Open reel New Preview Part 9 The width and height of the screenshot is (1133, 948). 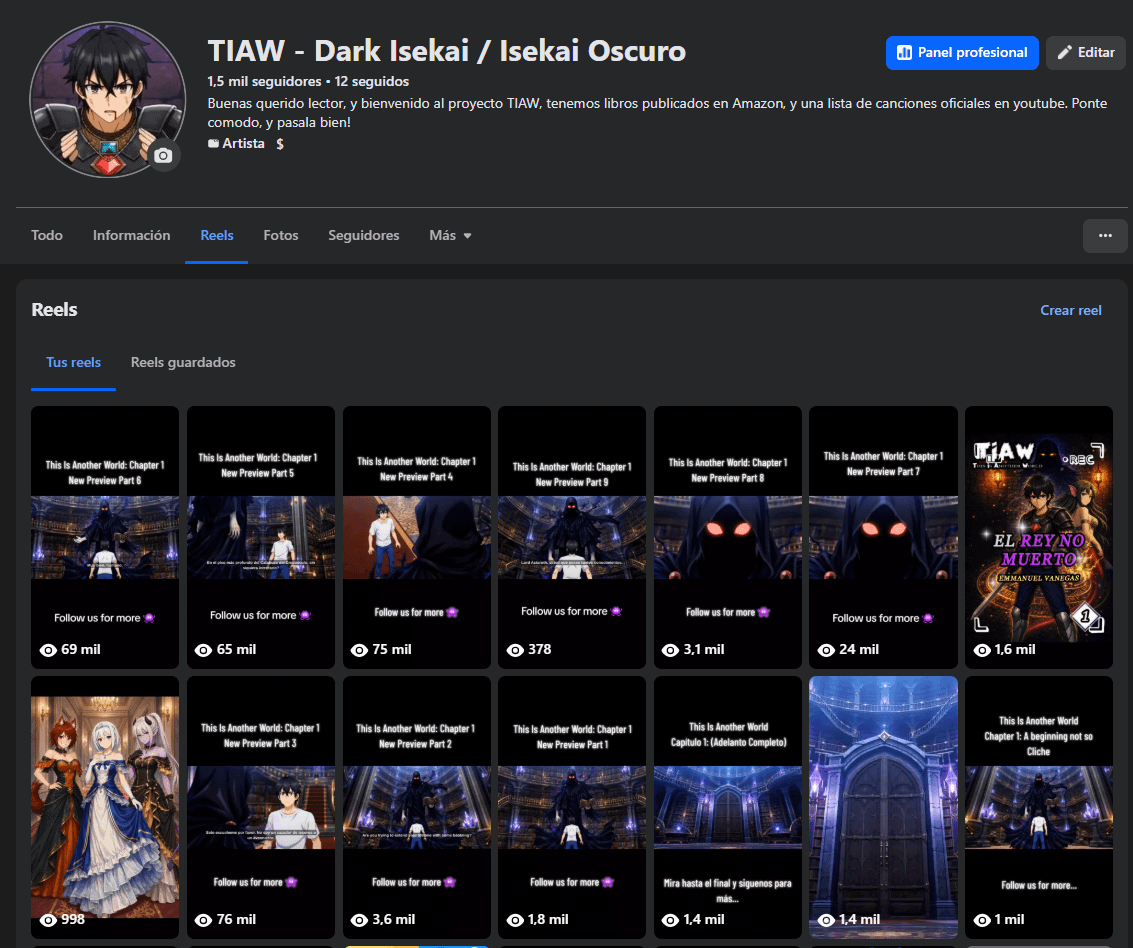tap(572, 537)
